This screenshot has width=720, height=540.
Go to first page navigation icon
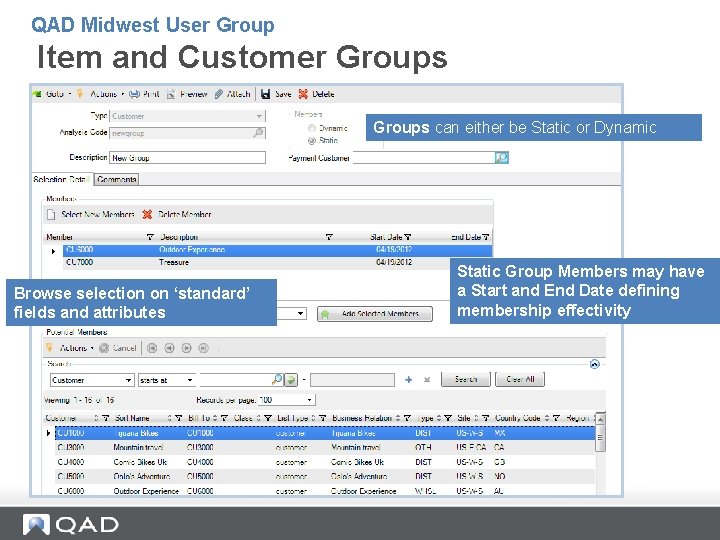pyautogui.click(x=152, y=348)
